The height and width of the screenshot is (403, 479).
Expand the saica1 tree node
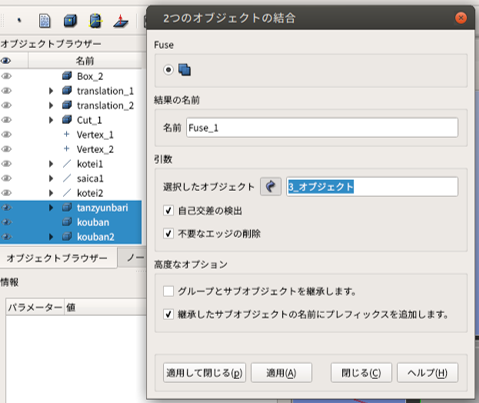coord(51,178)
